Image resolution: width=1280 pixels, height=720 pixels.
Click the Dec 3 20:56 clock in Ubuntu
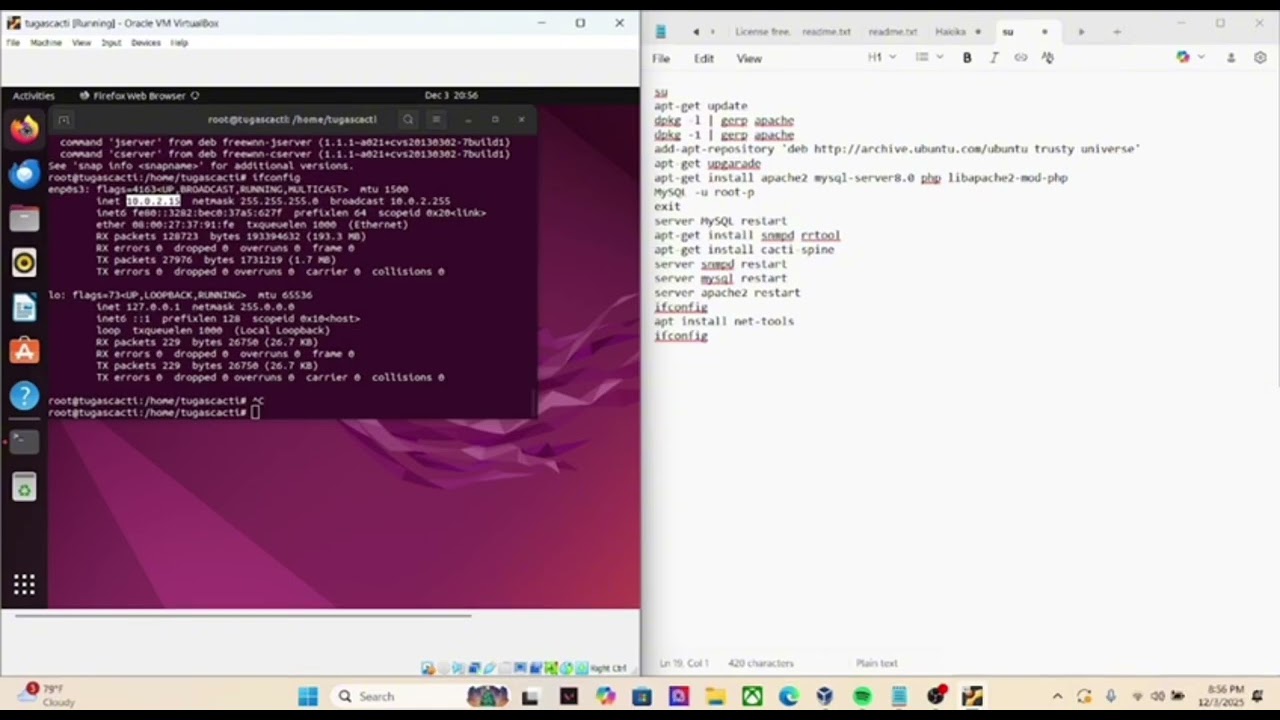451,96
